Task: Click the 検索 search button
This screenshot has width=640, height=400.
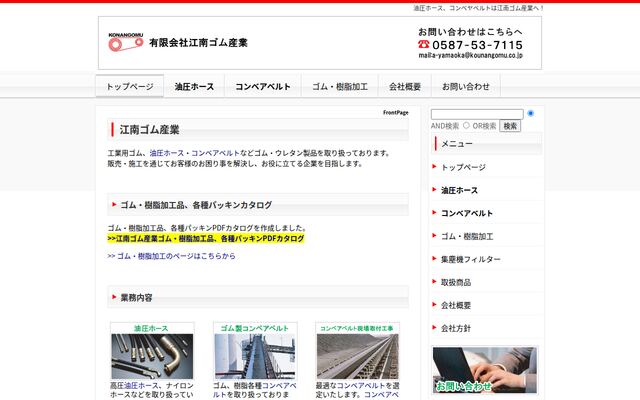Action: click(x=510, y=126)
